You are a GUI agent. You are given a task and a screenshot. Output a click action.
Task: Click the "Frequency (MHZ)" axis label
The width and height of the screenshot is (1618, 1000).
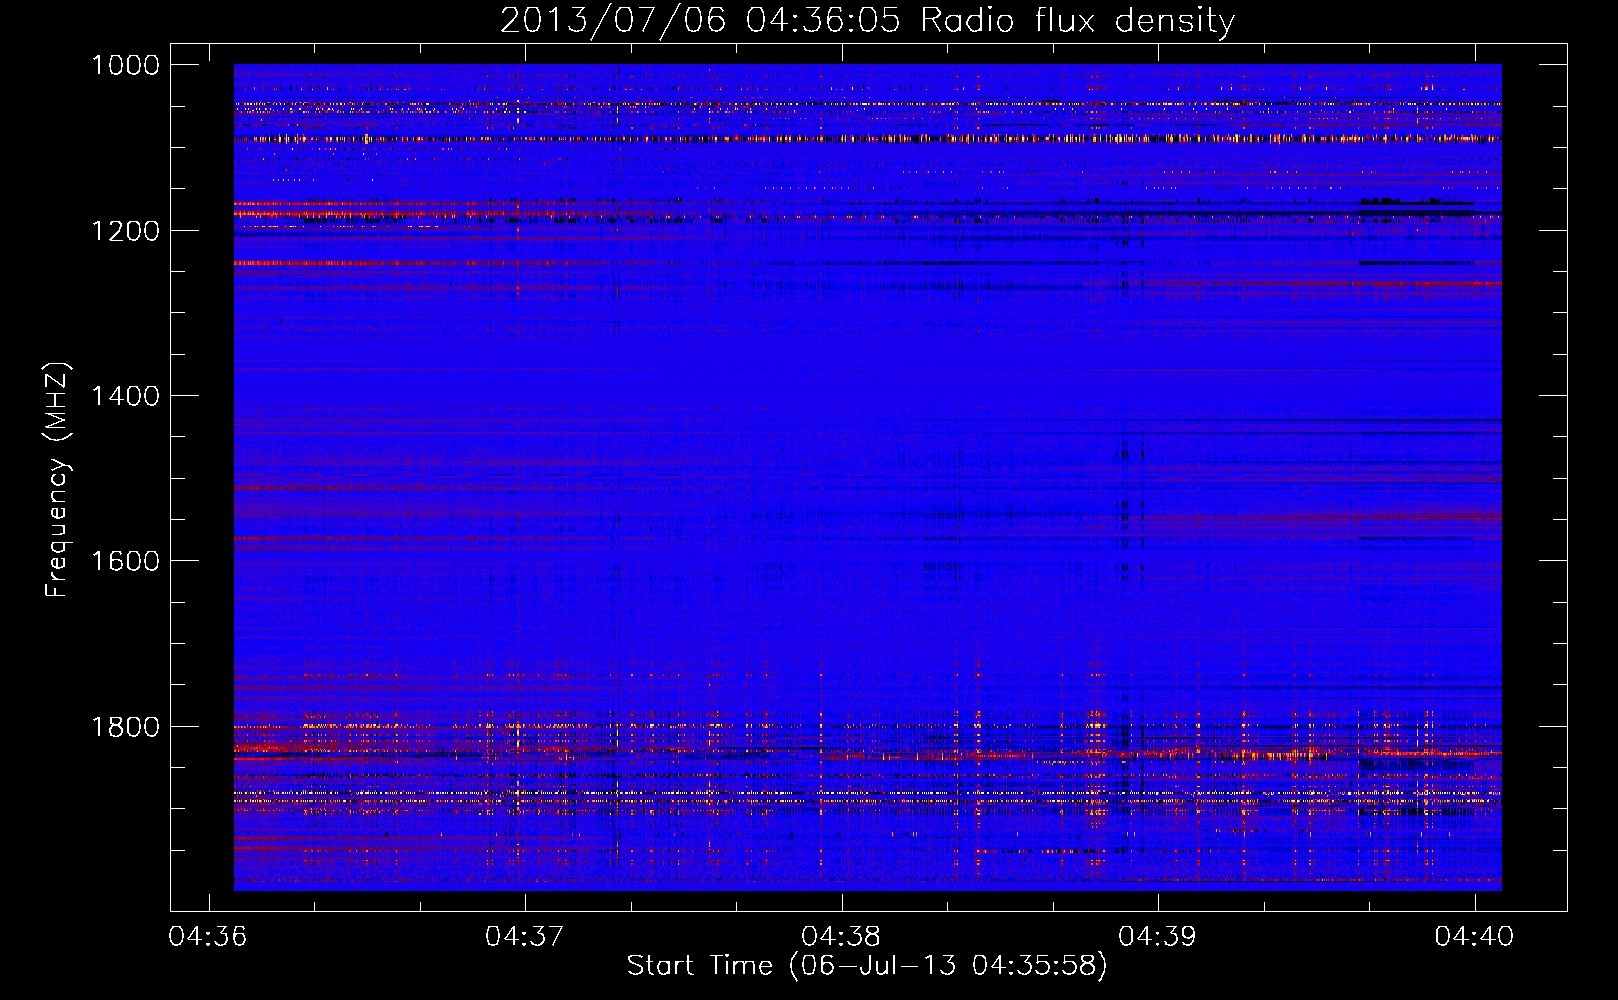[57, 480]
